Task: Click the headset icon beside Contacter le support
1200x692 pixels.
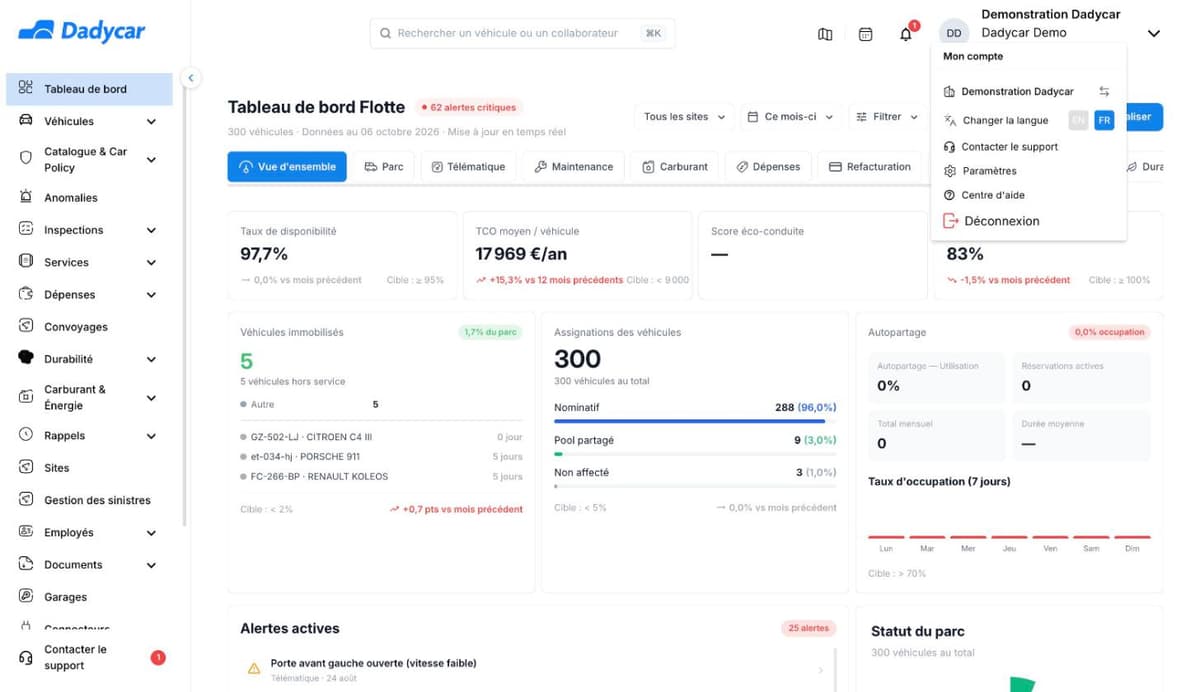Action: [x=26, y=657]
